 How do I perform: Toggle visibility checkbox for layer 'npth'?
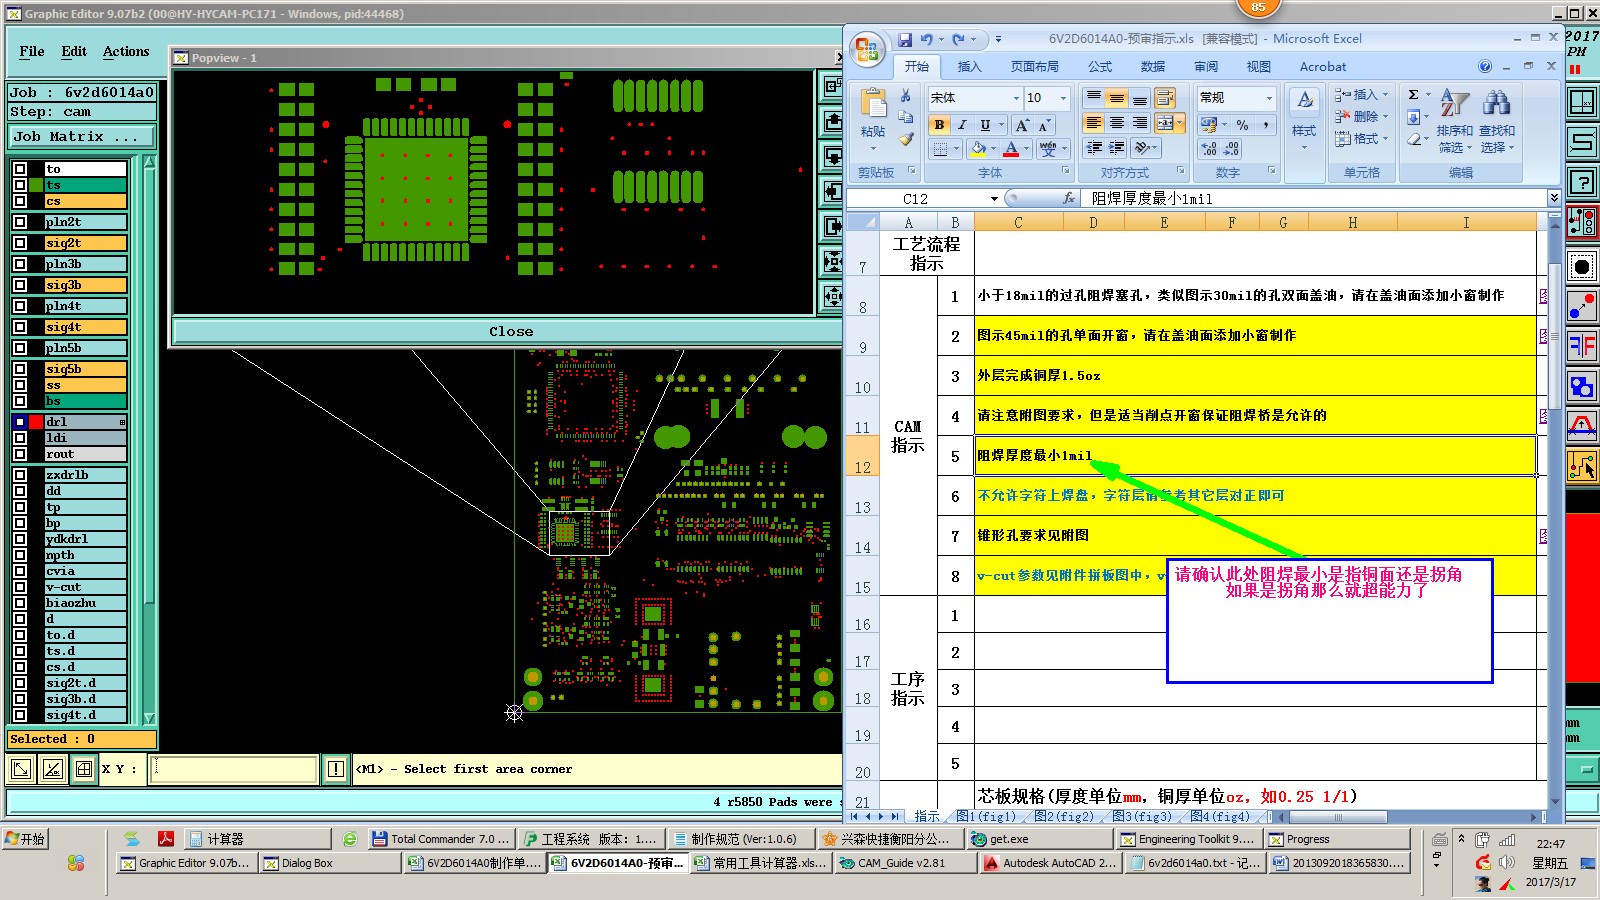[x=20, y=555]
